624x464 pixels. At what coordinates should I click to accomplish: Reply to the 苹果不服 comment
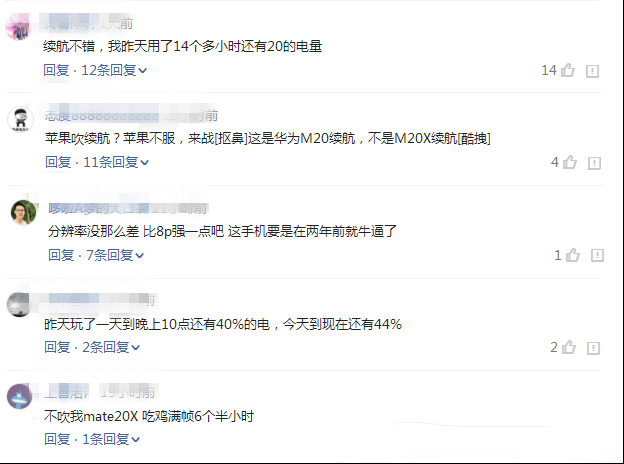(58, 162)
